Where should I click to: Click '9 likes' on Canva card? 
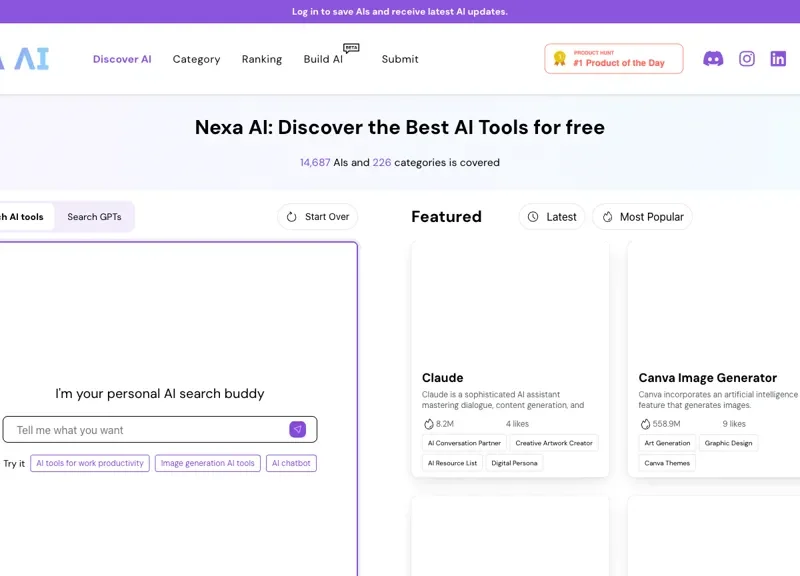(734, 424)
